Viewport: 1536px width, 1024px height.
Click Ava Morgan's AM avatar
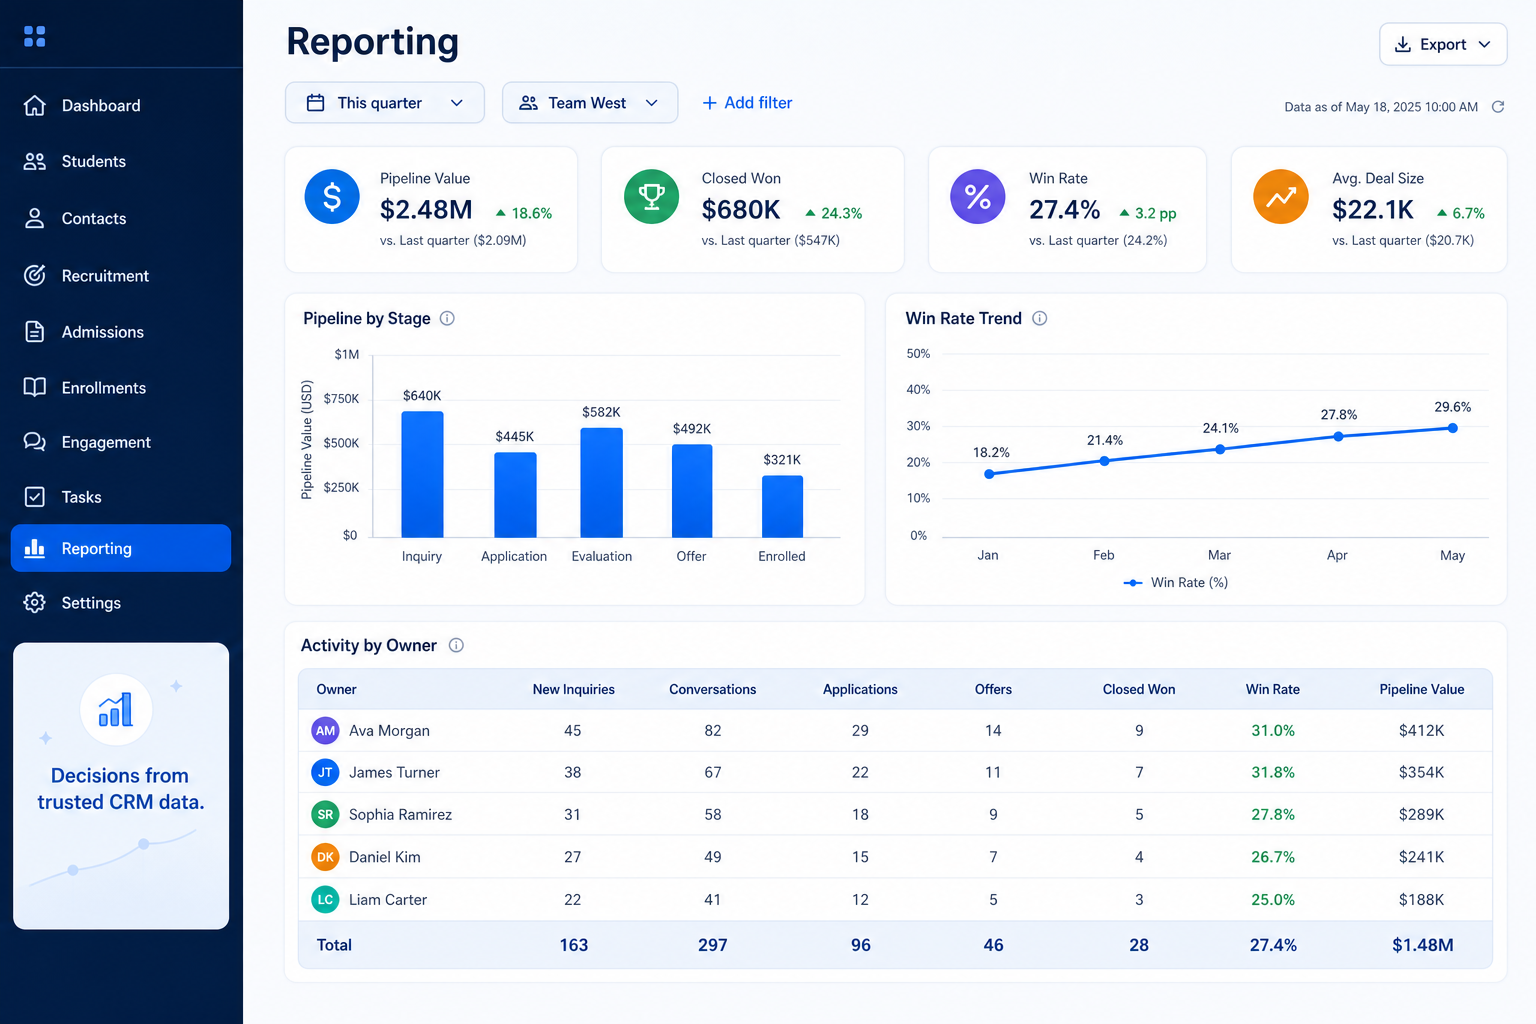[325, 731]
